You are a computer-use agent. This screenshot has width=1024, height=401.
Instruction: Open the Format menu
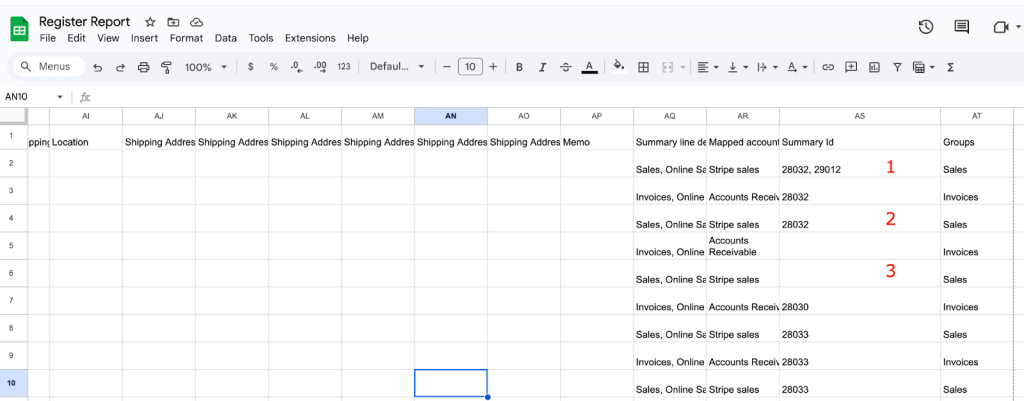[x=186, y=38]
